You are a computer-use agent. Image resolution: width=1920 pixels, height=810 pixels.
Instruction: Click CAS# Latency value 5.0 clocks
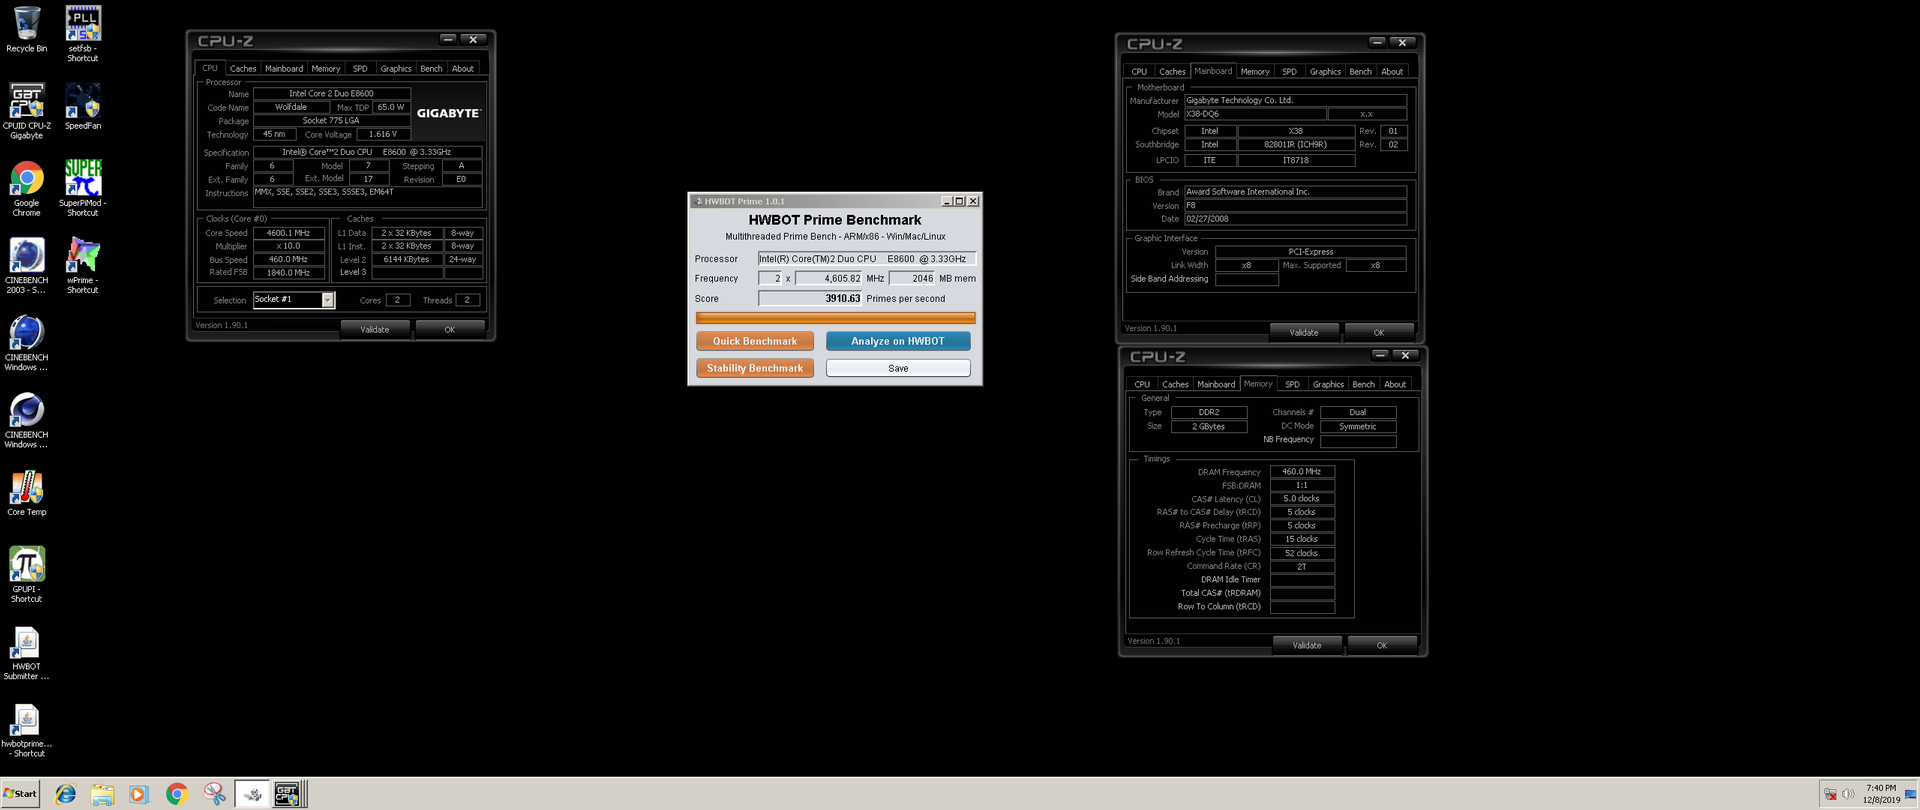pyautogui.click(x=1302, y=499)
